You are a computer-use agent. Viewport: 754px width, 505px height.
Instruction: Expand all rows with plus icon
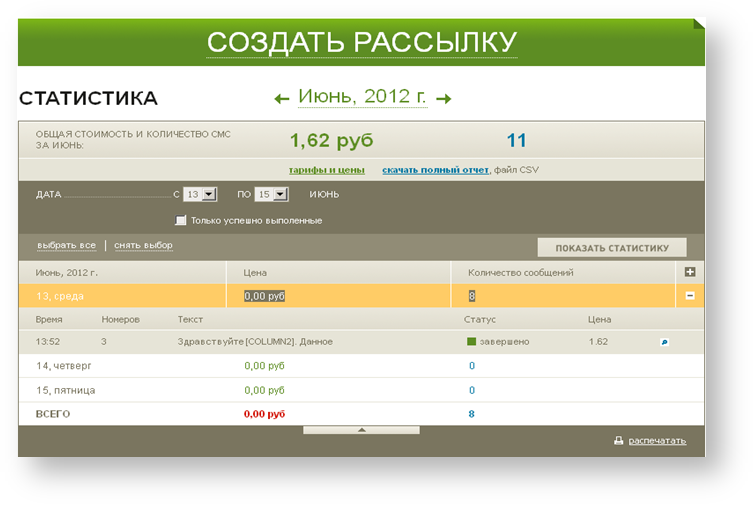point(690,272)
